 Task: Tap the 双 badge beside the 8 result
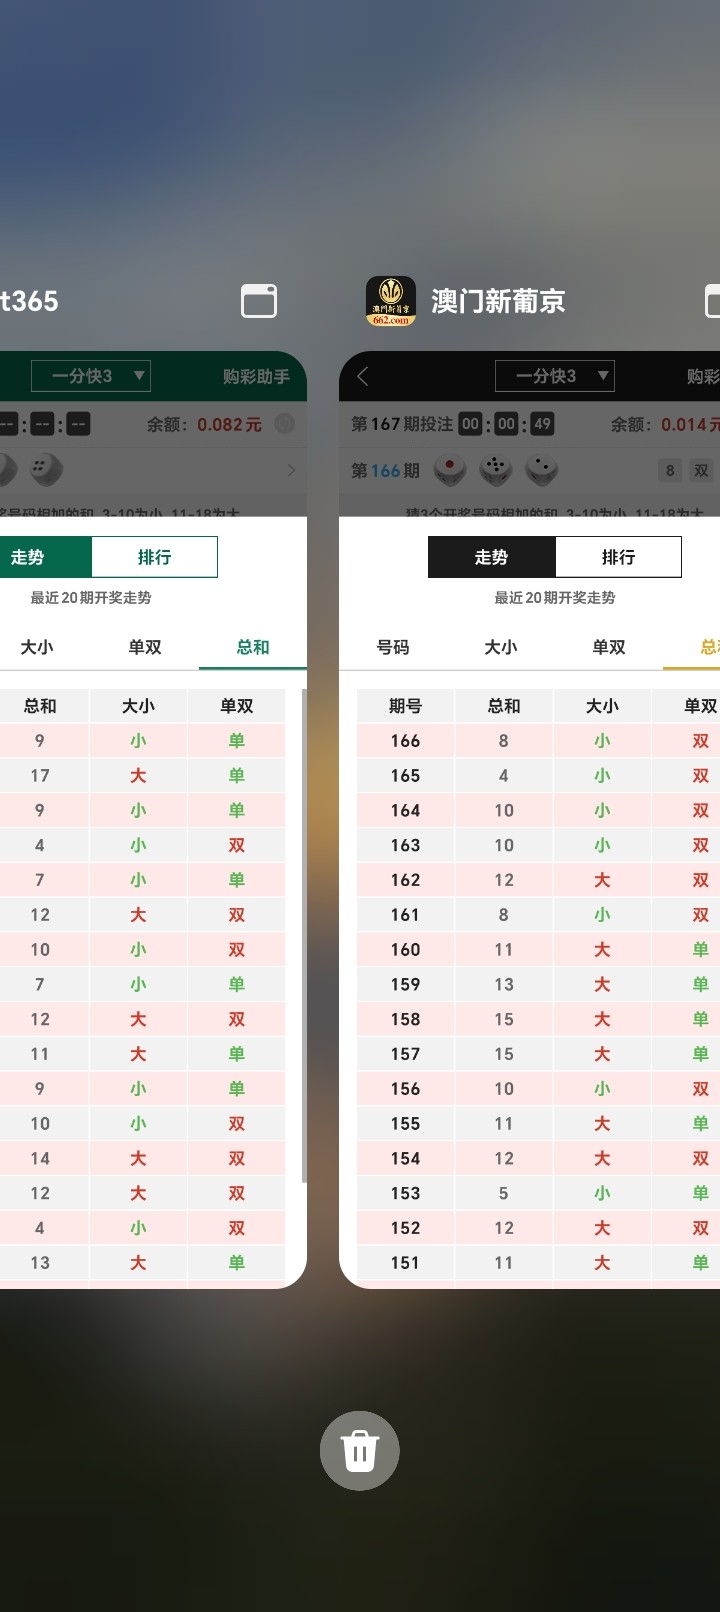tap(702, 470)
